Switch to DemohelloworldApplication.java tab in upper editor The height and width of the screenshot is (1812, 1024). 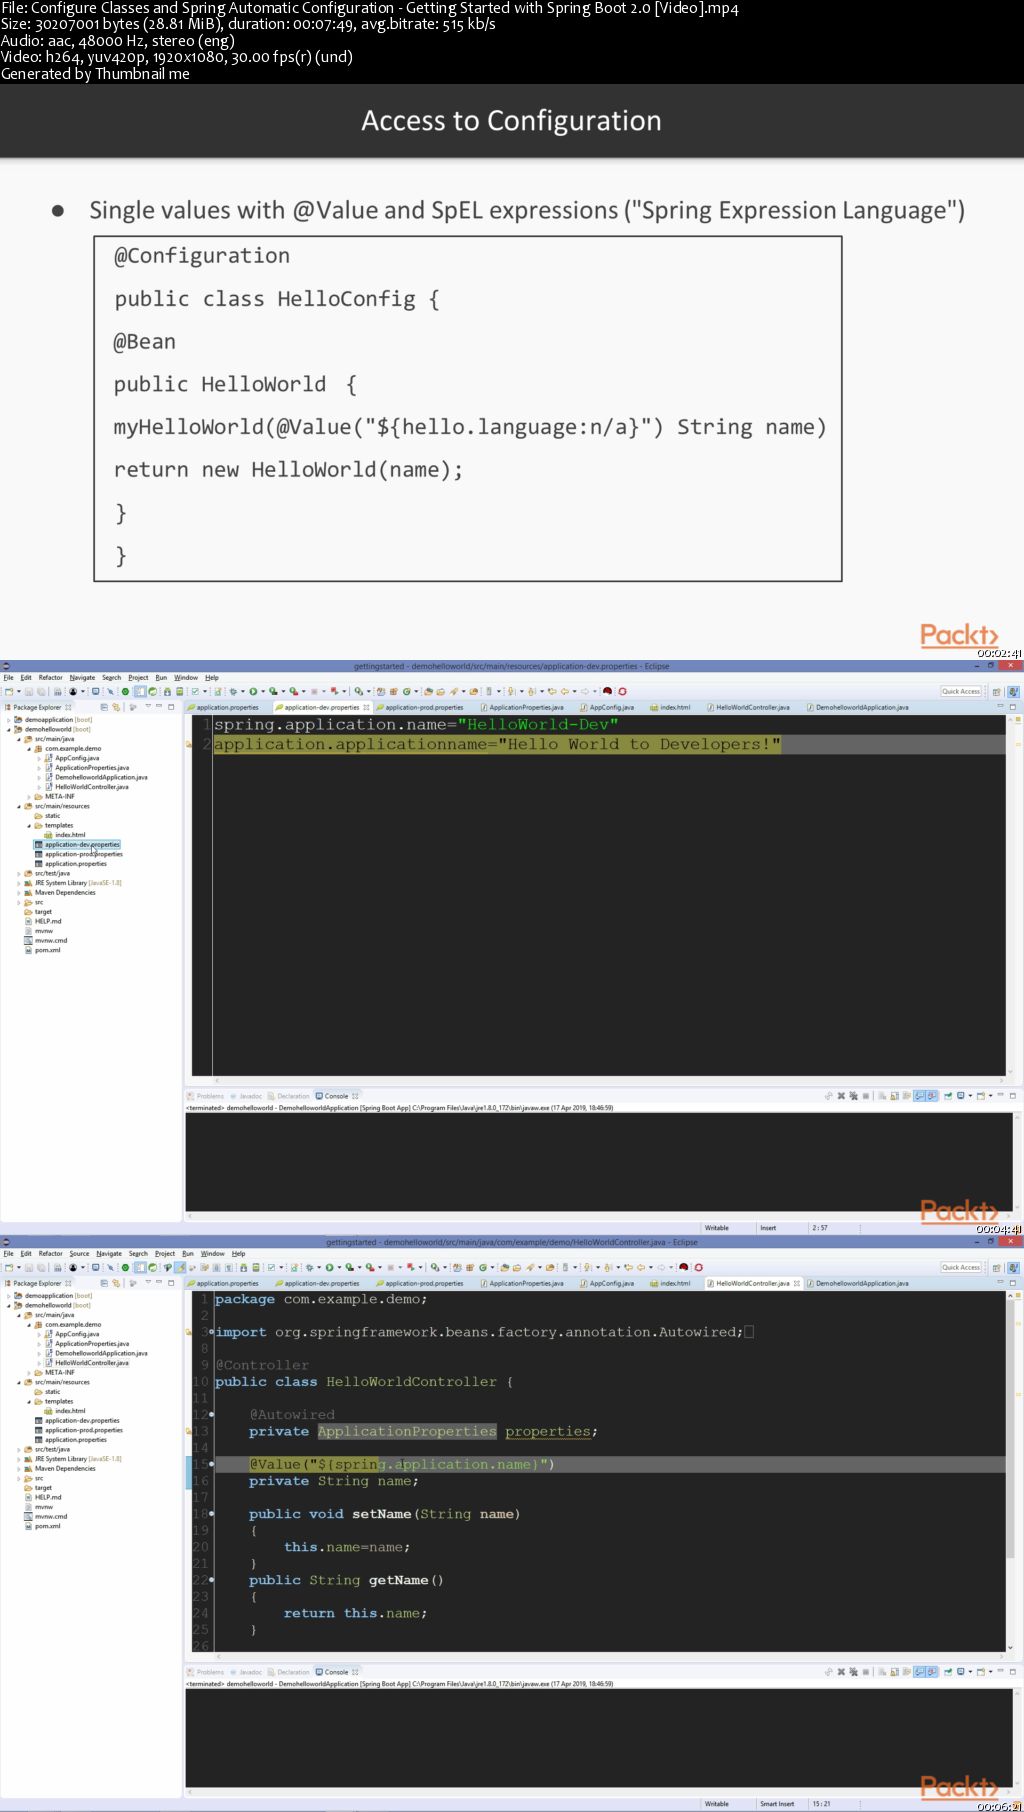(x=858, y=707)
